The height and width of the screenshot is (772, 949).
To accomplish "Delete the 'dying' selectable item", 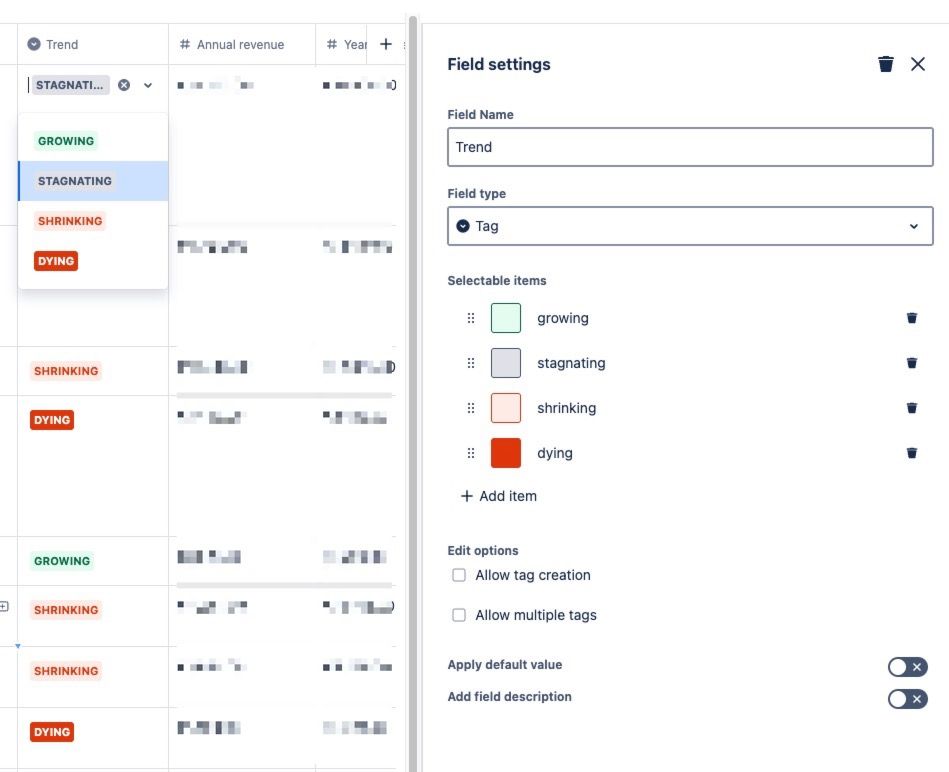I will pyautogui.click(x=911, y=453).
